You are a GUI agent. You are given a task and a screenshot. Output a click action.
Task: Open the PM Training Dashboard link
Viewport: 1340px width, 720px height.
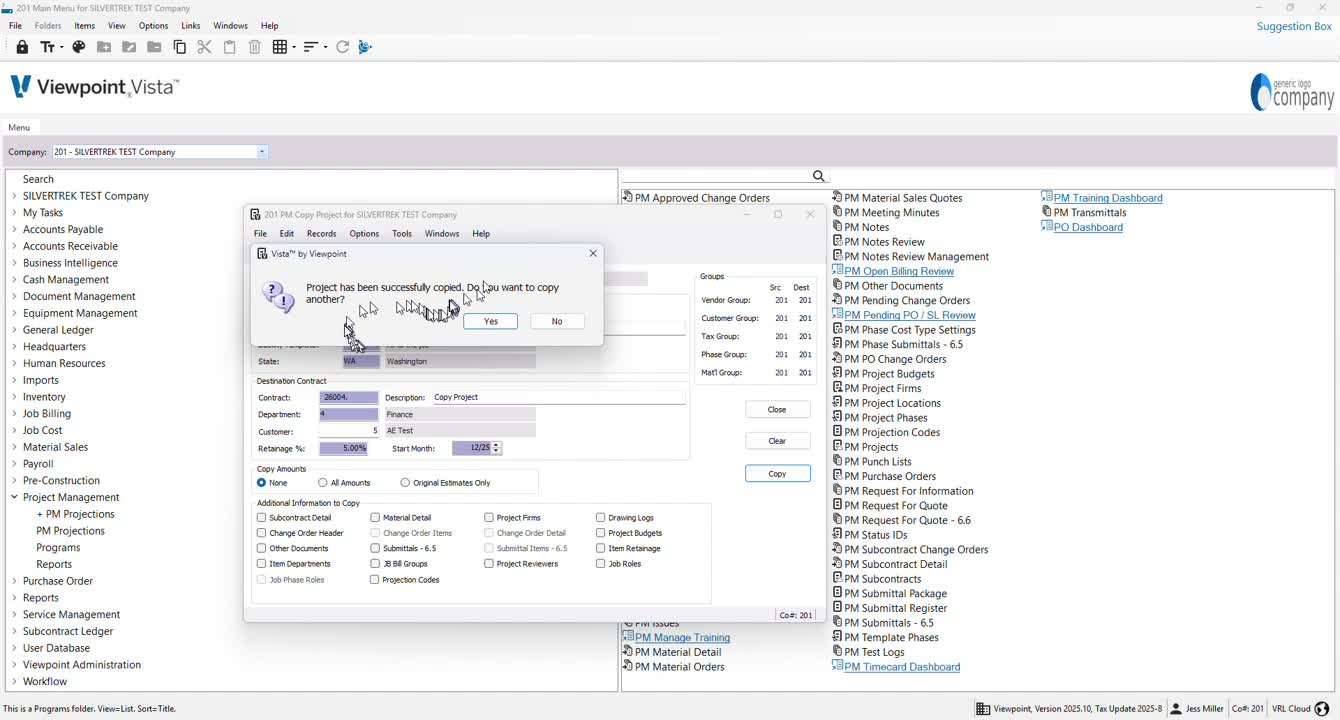(1107, 198)
